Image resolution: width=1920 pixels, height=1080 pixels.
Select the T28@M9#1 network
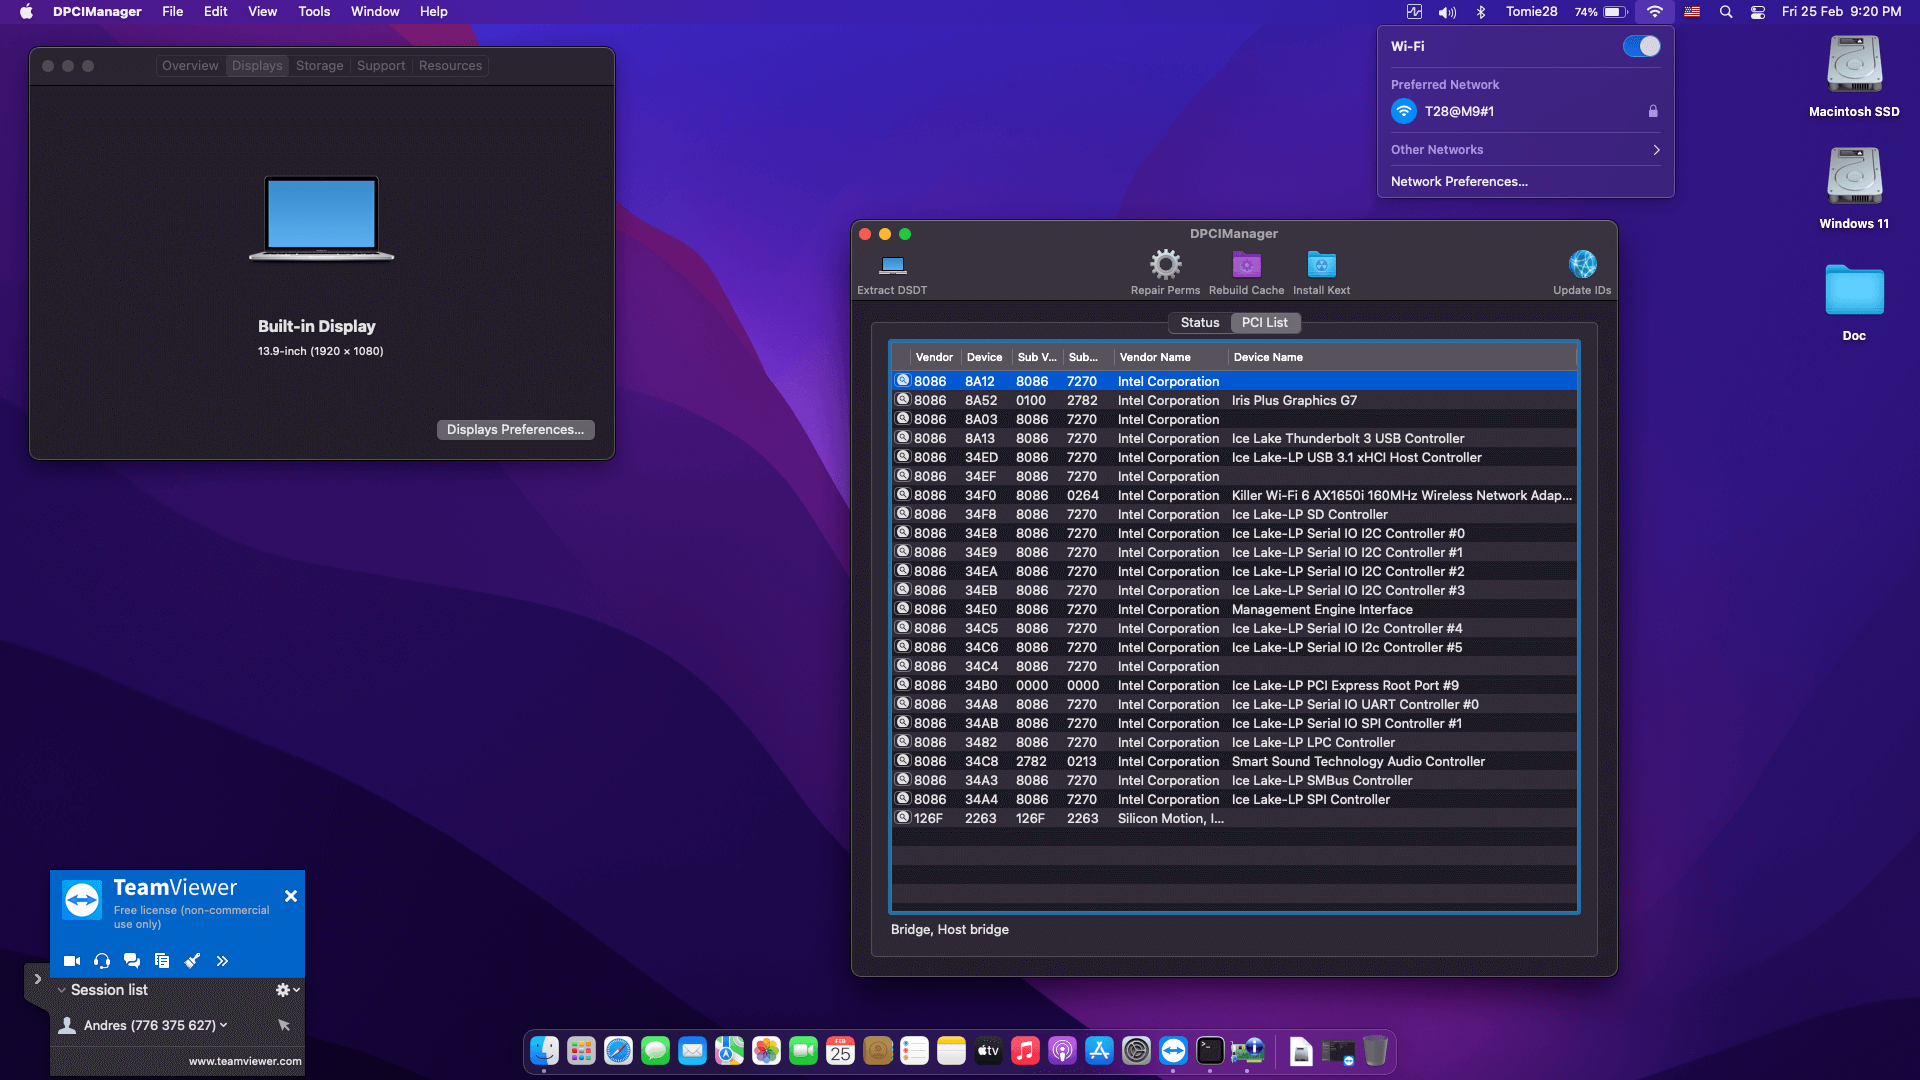(x=1525, y=111)
